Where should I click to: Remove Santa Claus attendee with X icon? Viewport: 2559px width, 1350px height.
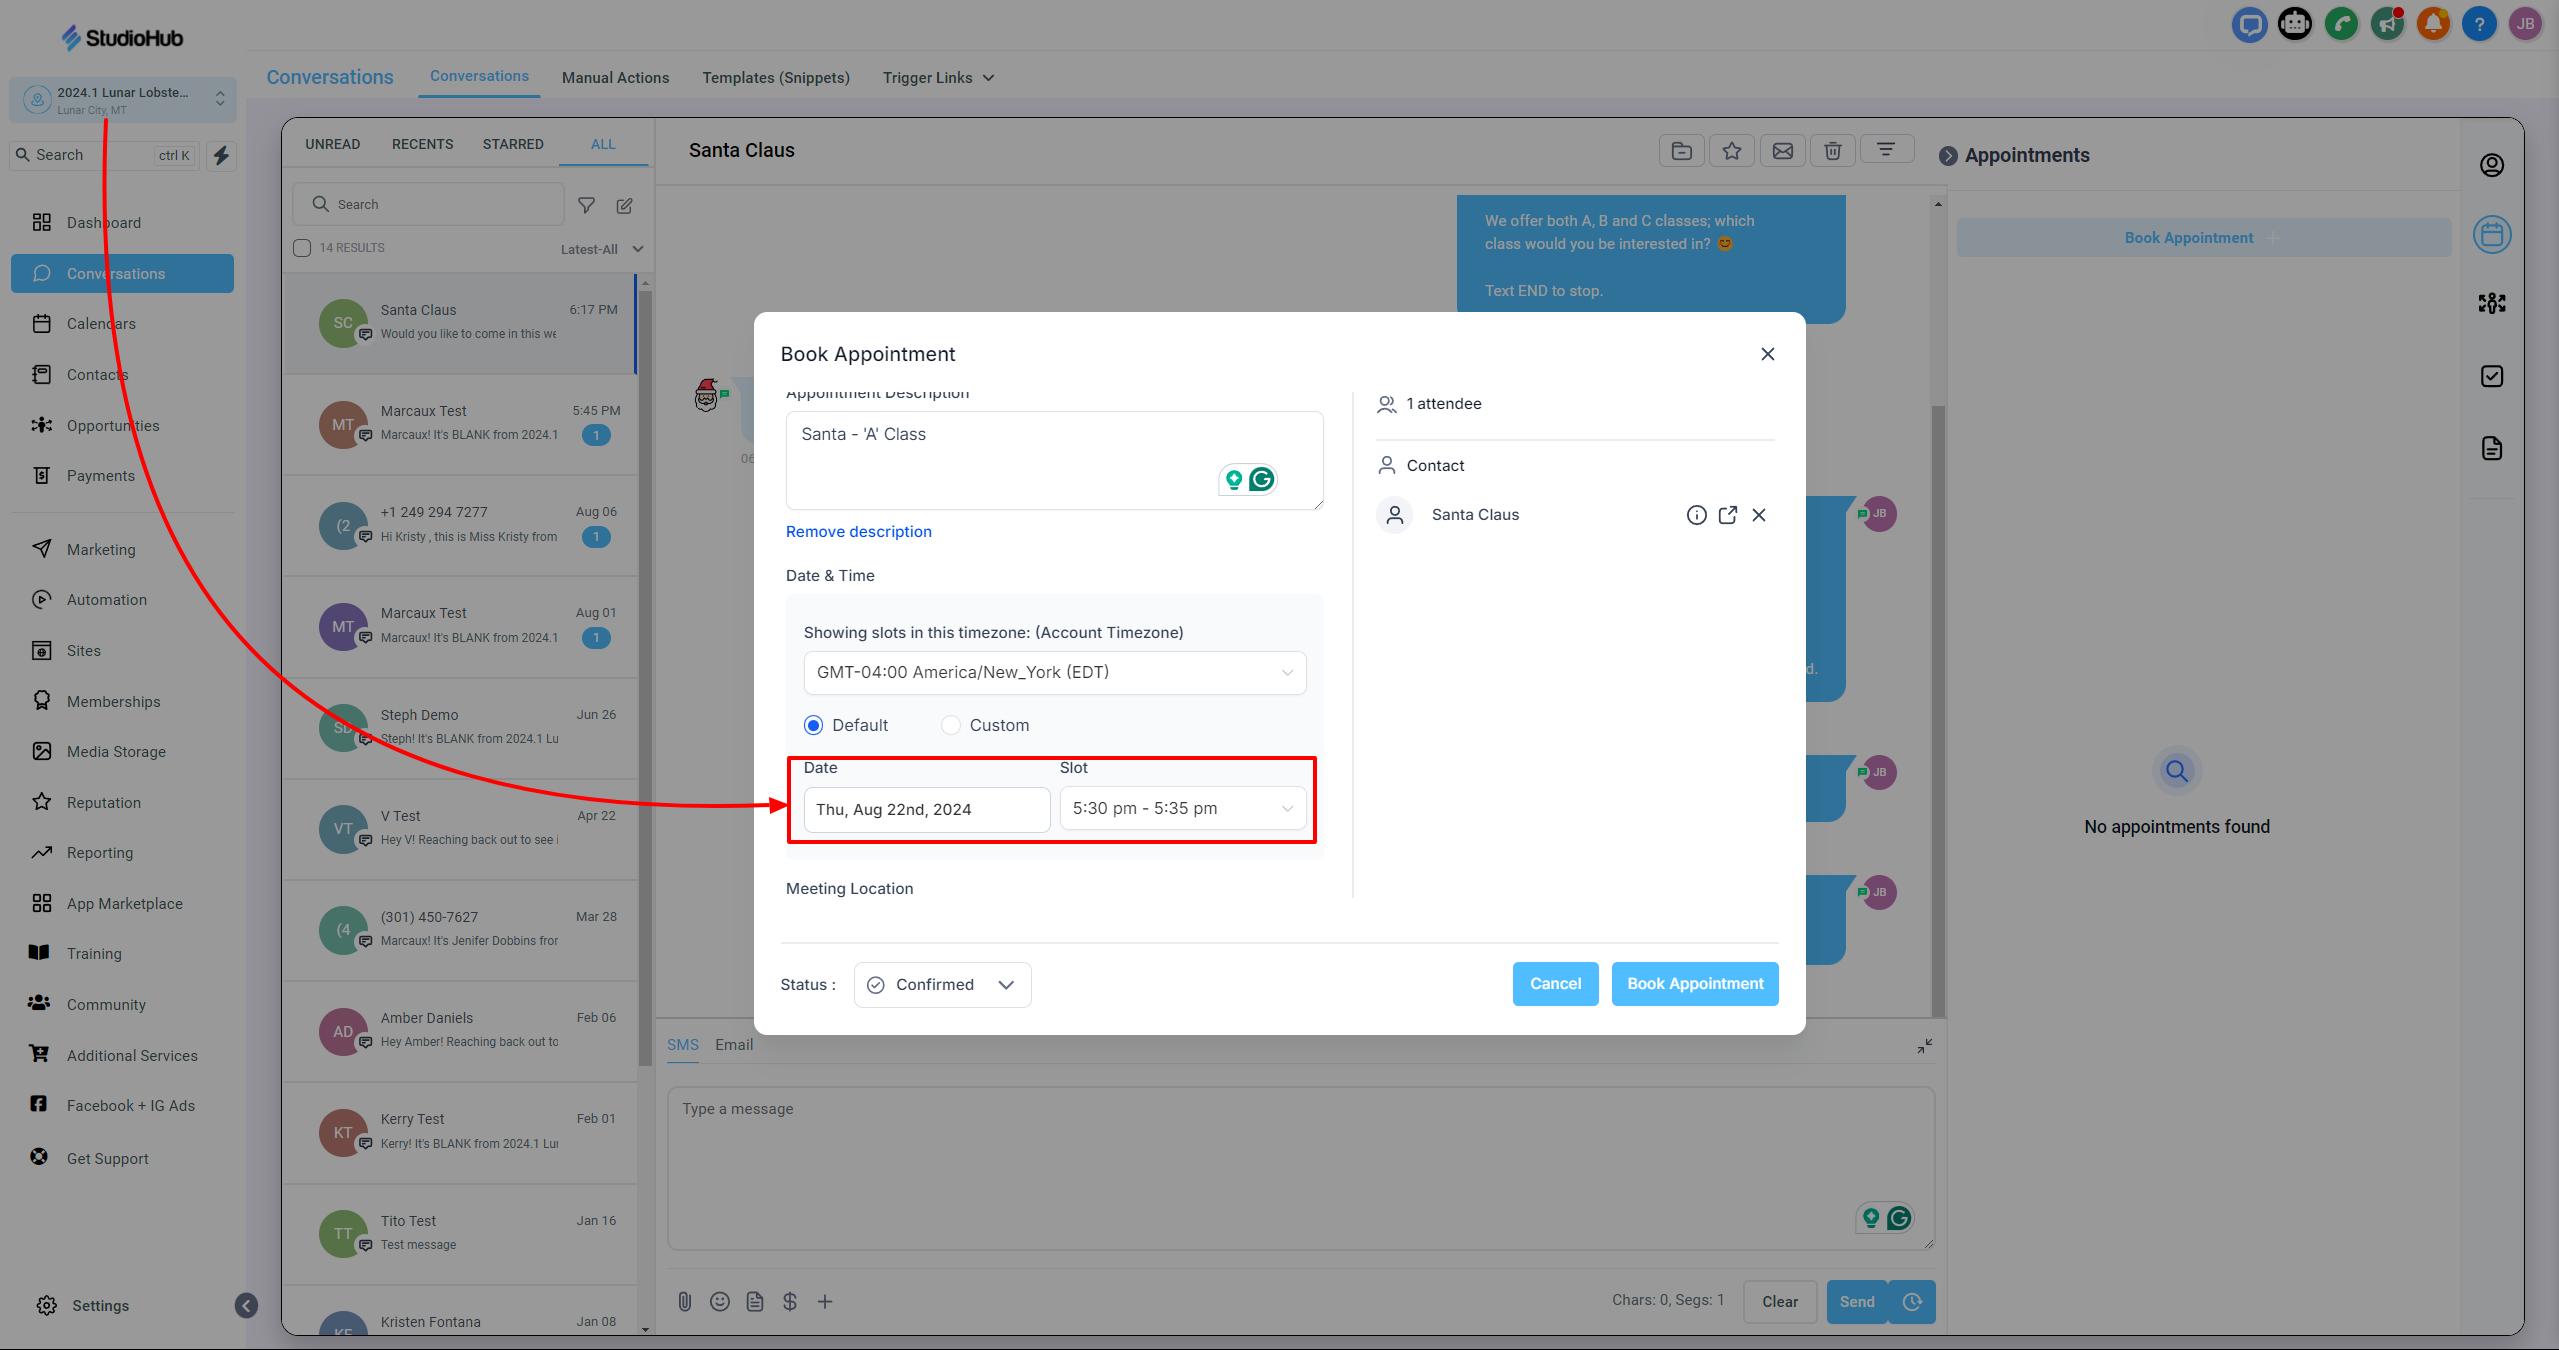(1759, 515)
